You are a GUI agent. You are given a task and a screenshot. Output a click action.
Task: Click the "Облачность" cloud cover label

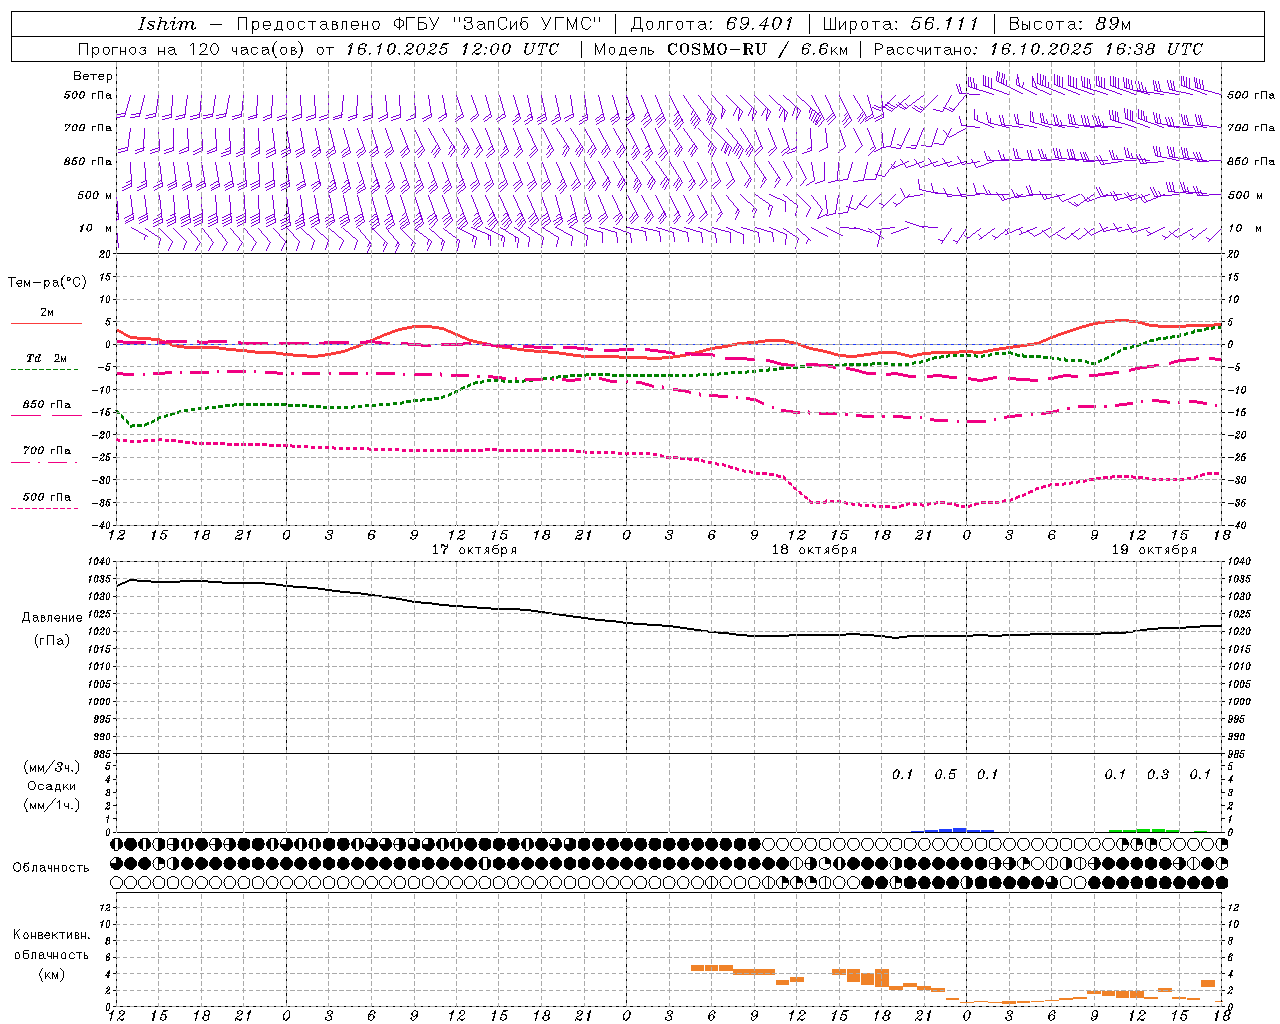point(51,868)
